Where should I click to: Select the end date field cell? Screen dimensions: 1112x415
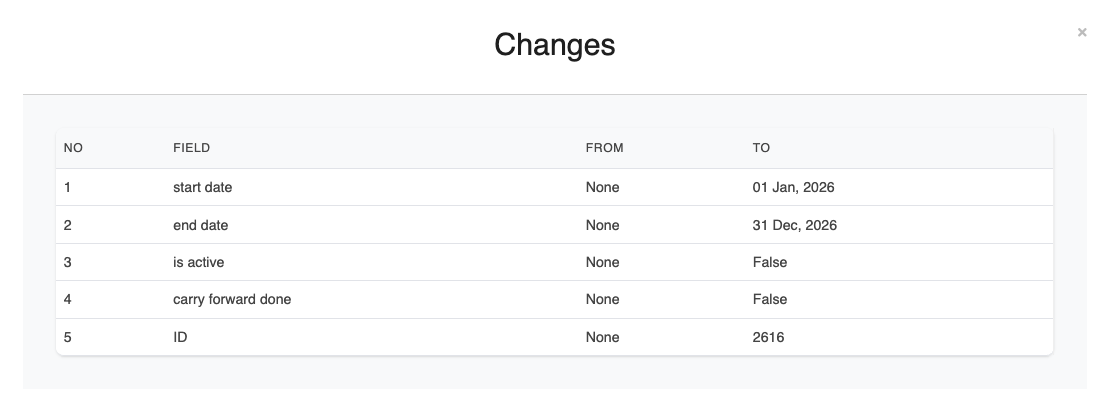[x=200, y=225]
